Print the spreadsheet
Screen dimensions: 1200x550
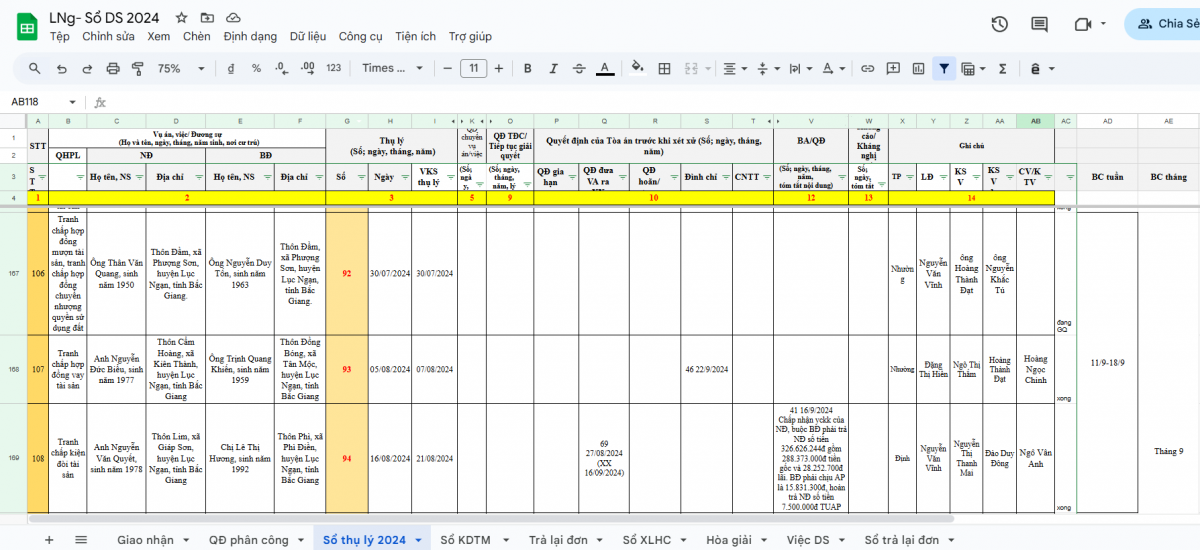pyautogui.click(x=113, y=68)
